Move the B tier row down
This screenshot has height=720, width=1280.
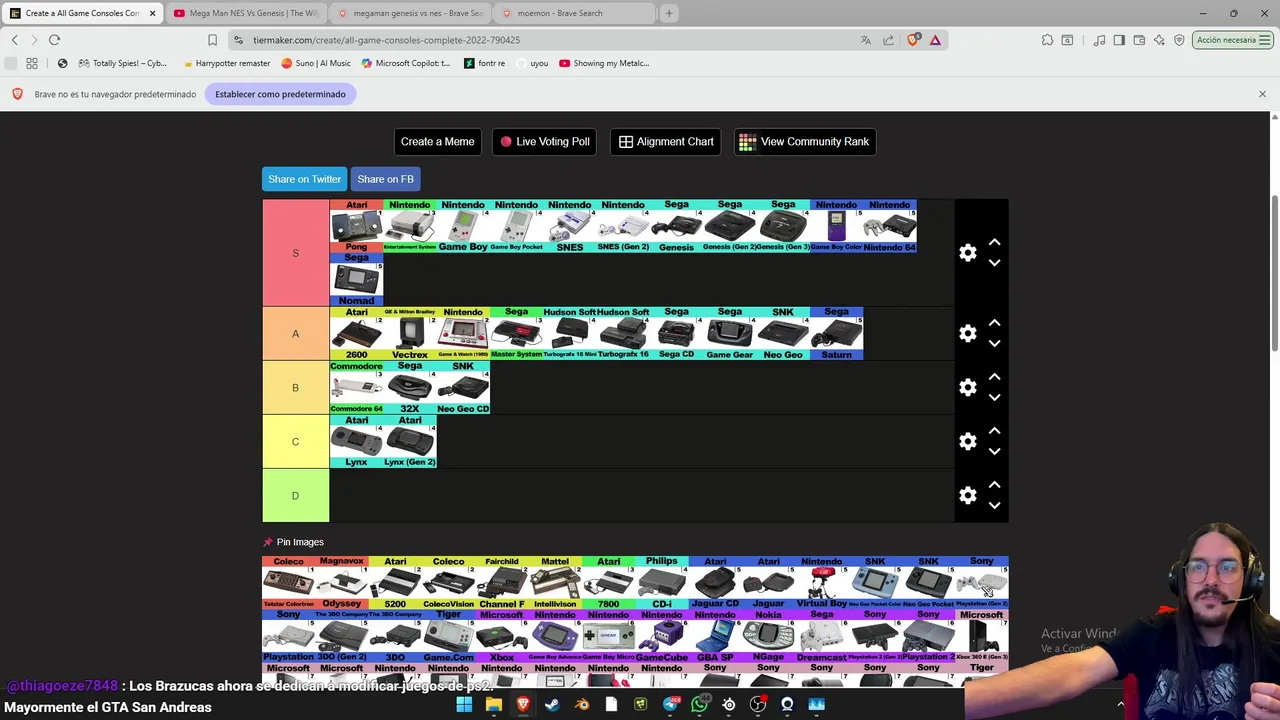(x=994, y=398)
